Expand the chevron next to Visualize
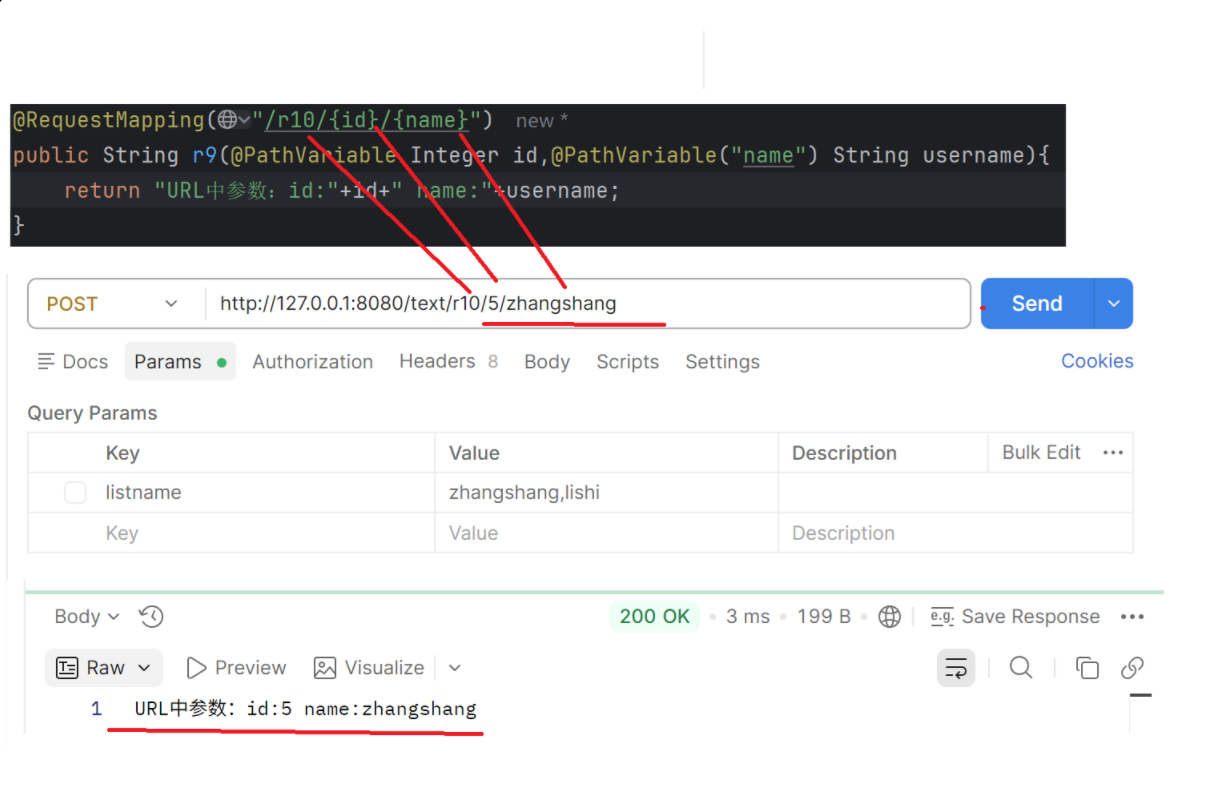Image resolution: width=1232 pixels, height=788 pixels. point(455,667)
